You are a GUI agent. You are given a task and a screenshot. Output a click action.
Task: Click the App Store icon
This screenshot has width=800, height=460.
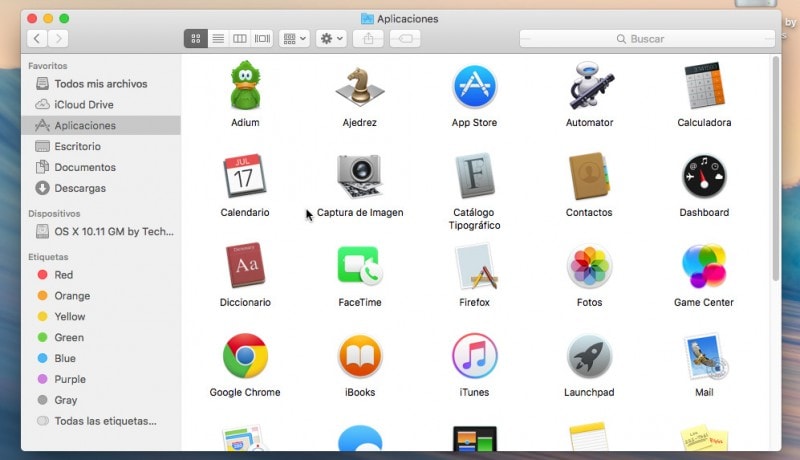[474, 86]
